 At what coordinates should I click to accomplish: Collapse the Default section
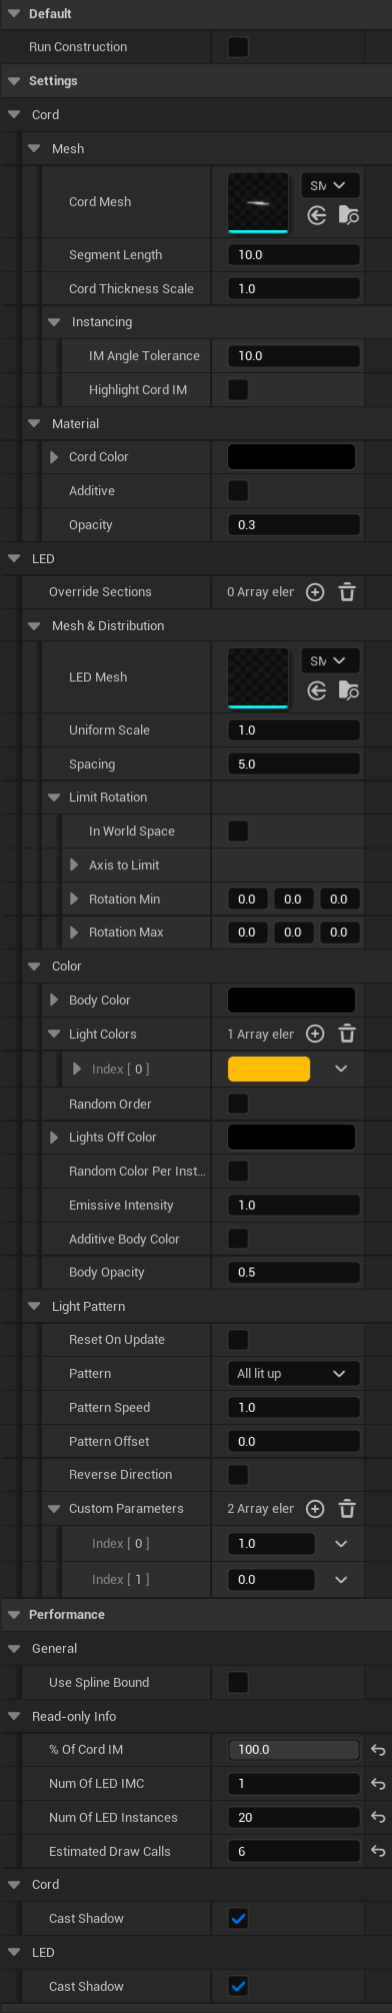[x=14, y=13]
